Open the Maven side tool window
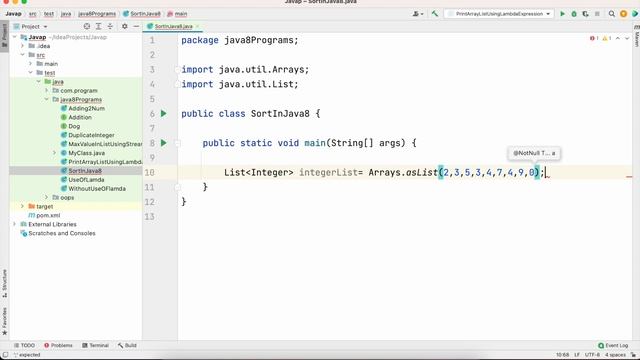The width and height of the screenshot is (640, 360). pyautogui.click(x=636, y=37)
